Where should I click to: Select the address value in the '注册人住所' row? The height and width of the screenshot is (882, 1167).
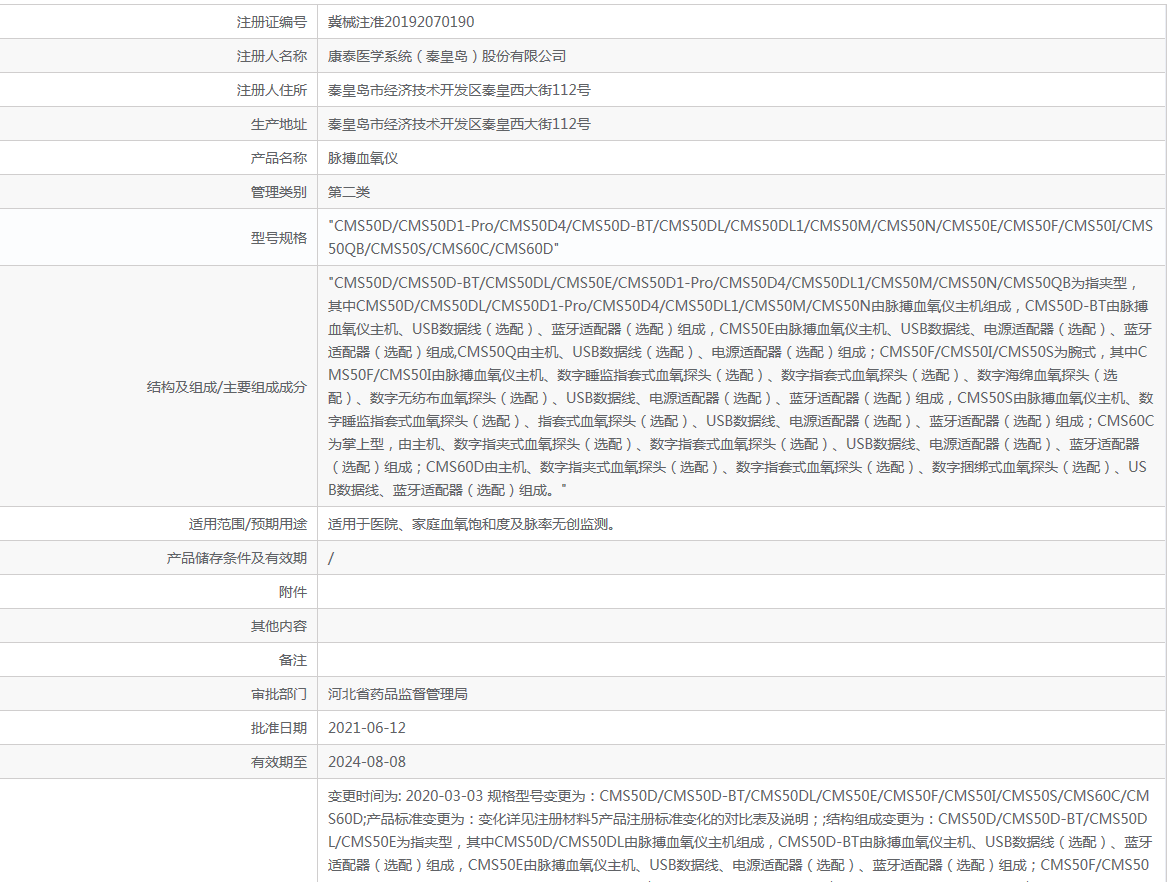459,90
